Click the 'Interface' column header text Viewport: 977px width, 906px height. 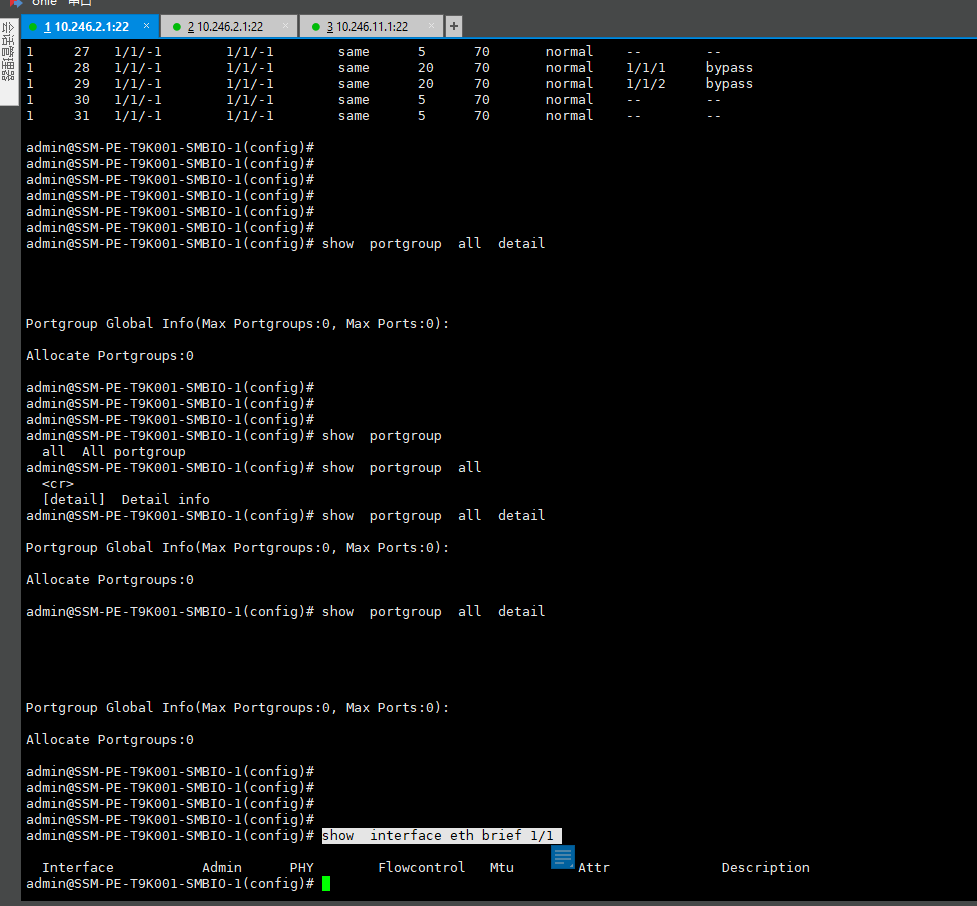pos(78,868)
